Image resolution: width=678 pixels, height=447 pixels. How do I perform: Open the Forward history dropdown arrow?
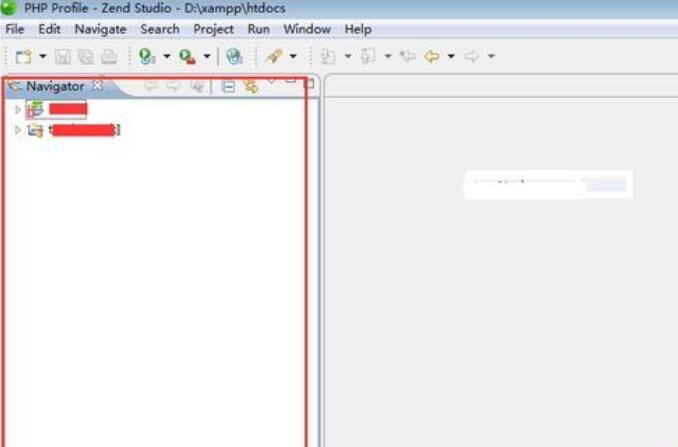[491, 56]
